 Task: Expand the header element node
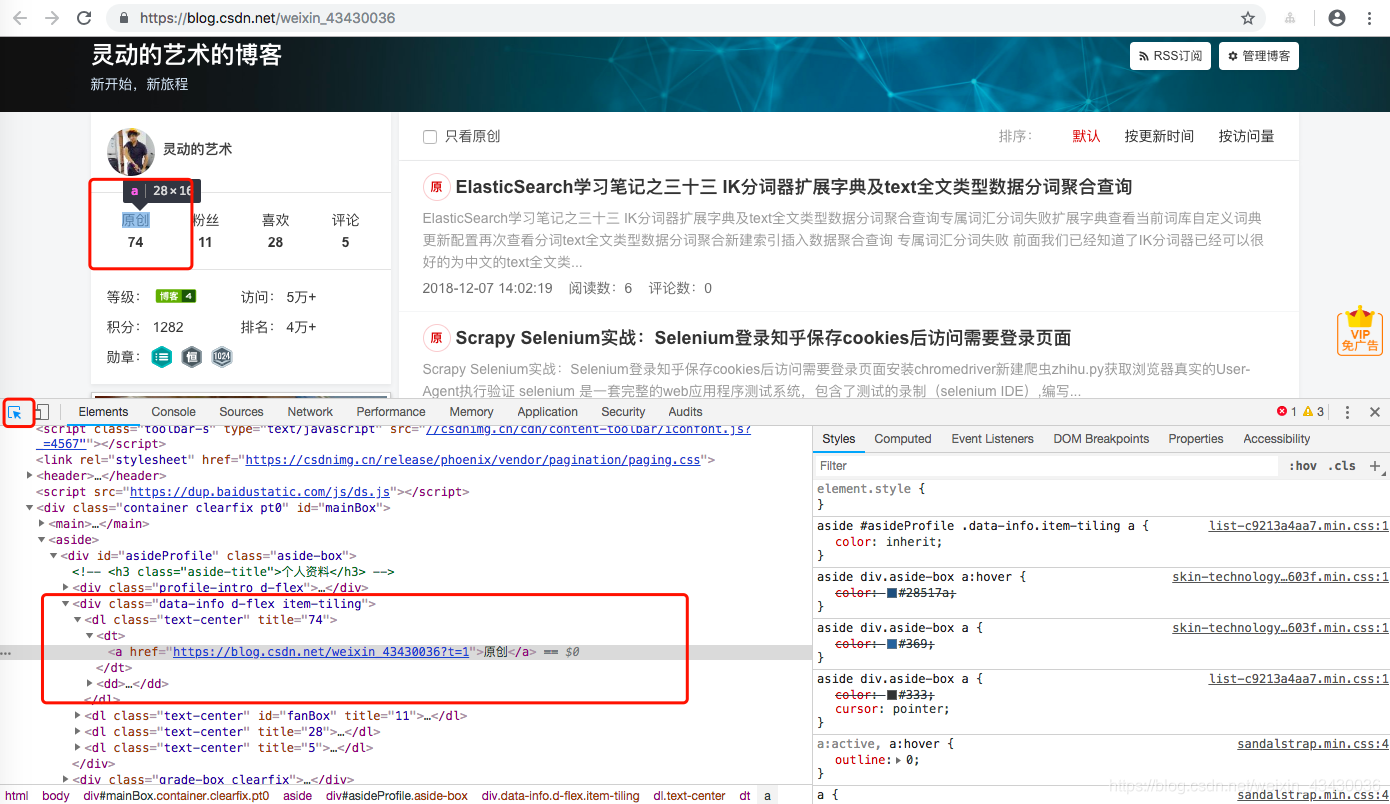tap(30, 476)
